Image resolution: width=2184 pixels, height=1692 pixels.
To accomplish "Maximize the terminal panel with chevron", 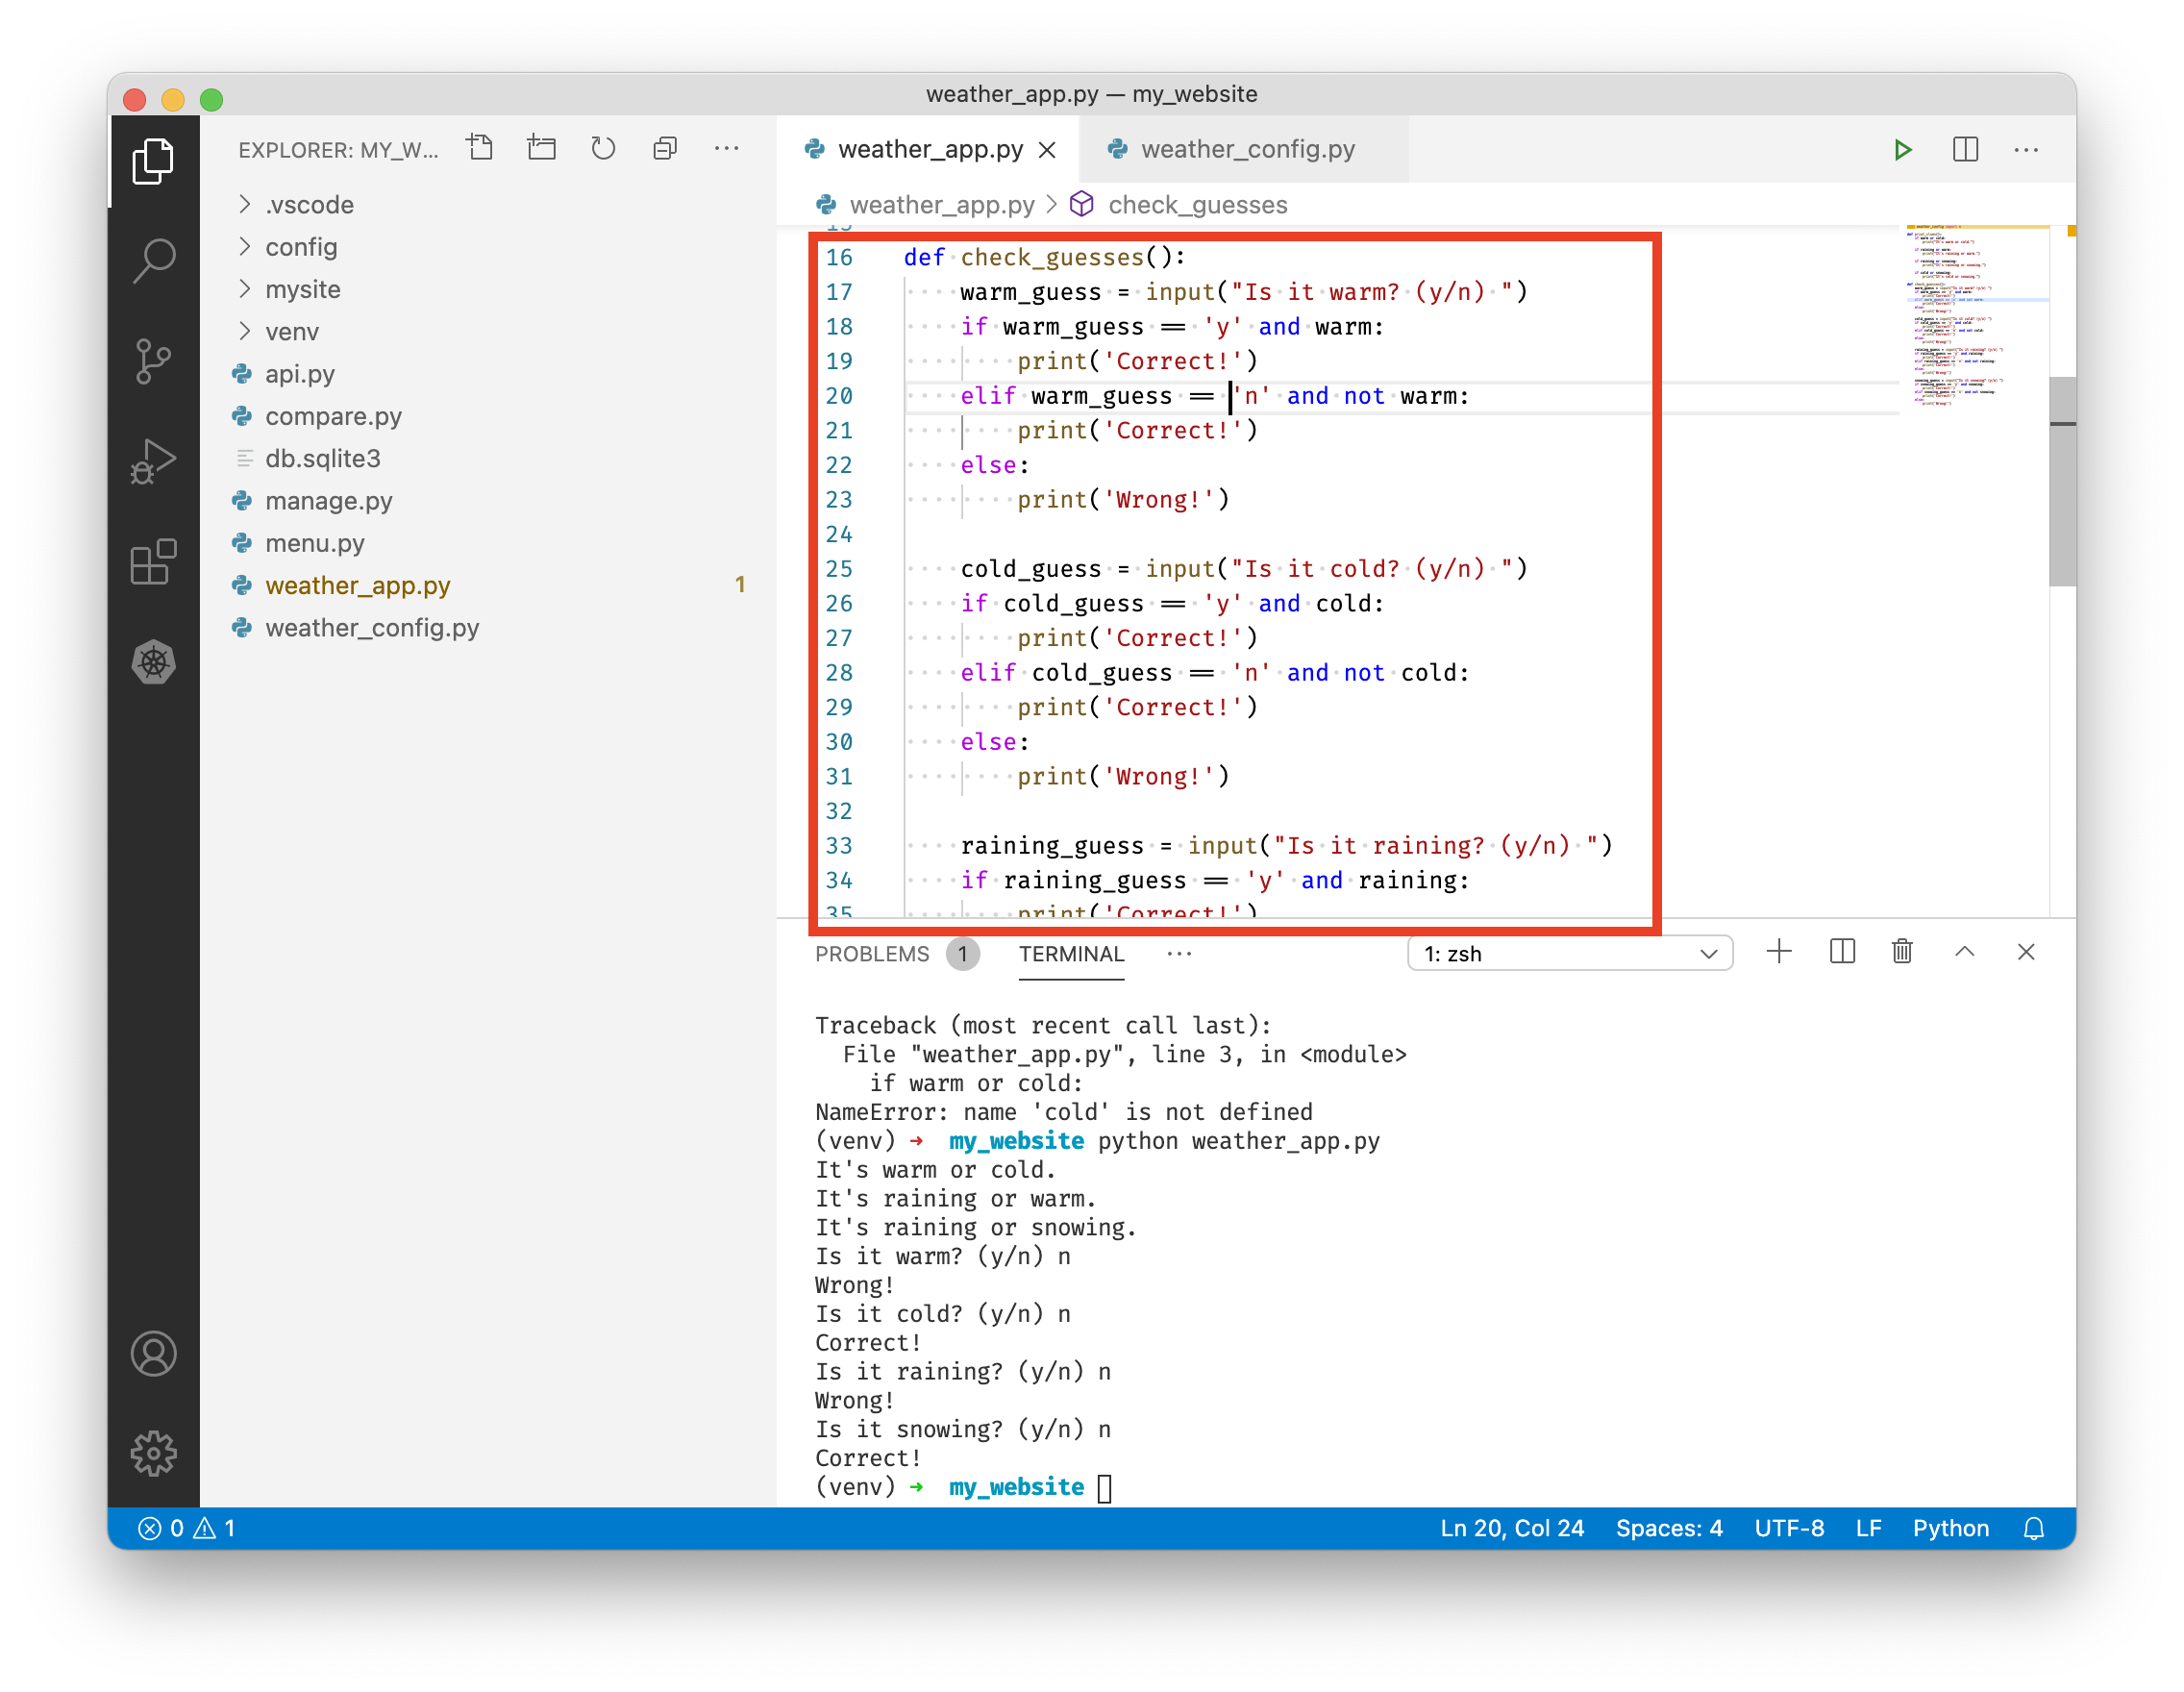I will point(1964,952).
